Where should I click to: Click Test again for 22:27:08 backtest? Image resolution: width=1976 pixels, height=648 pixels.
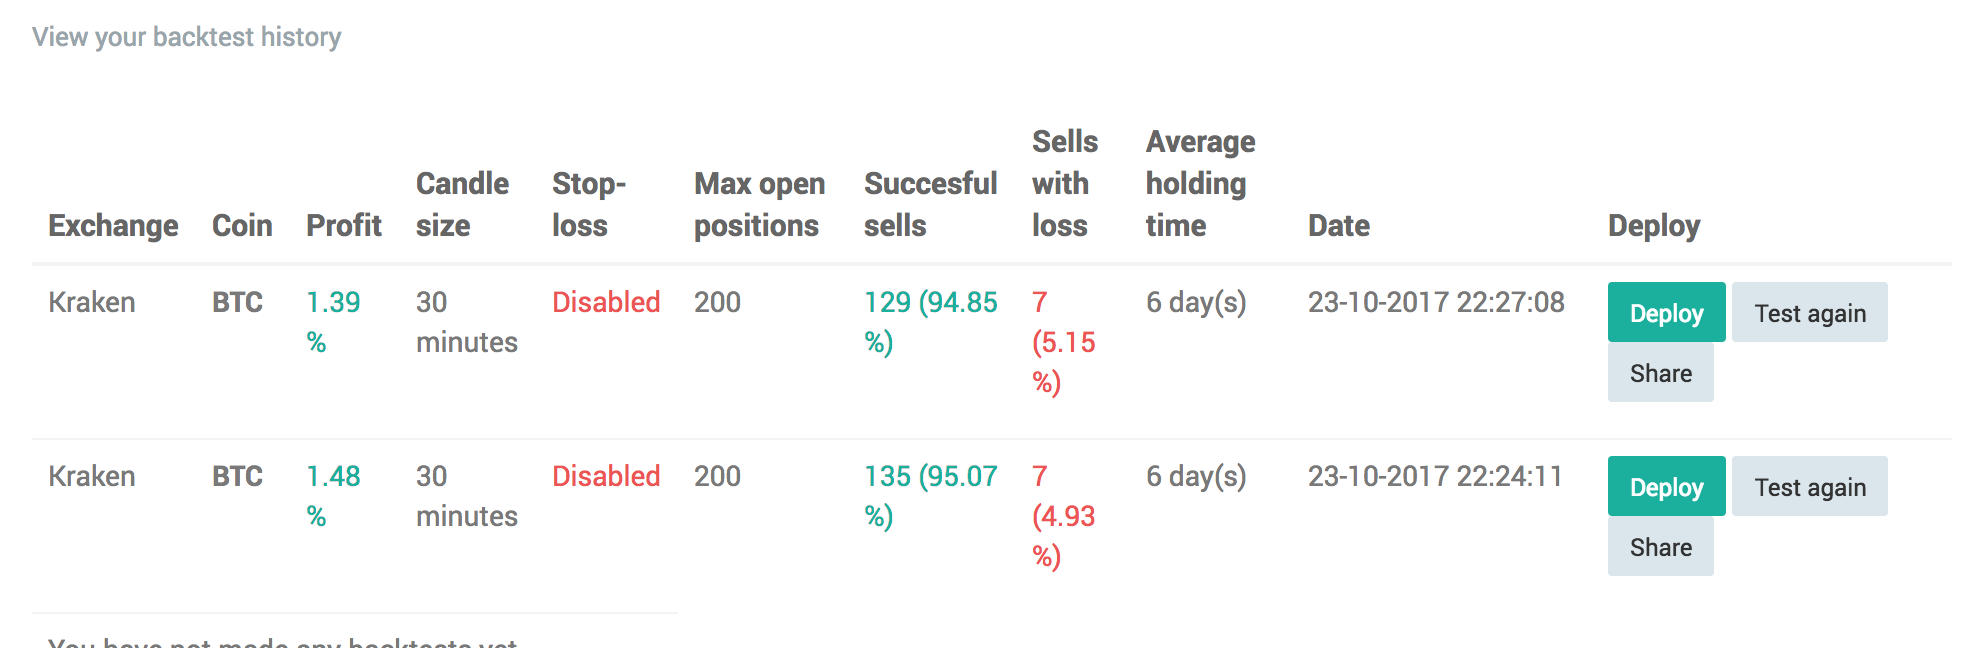point(1809,312)
